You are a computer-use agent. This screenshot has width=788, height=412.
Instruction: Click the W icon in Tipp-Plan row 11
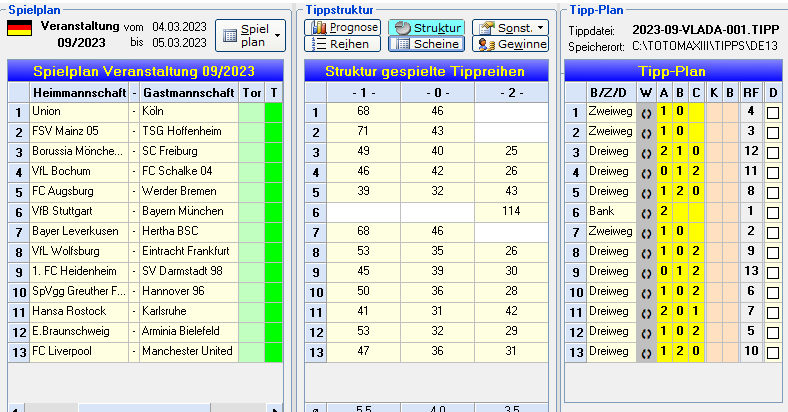point(646,313)
